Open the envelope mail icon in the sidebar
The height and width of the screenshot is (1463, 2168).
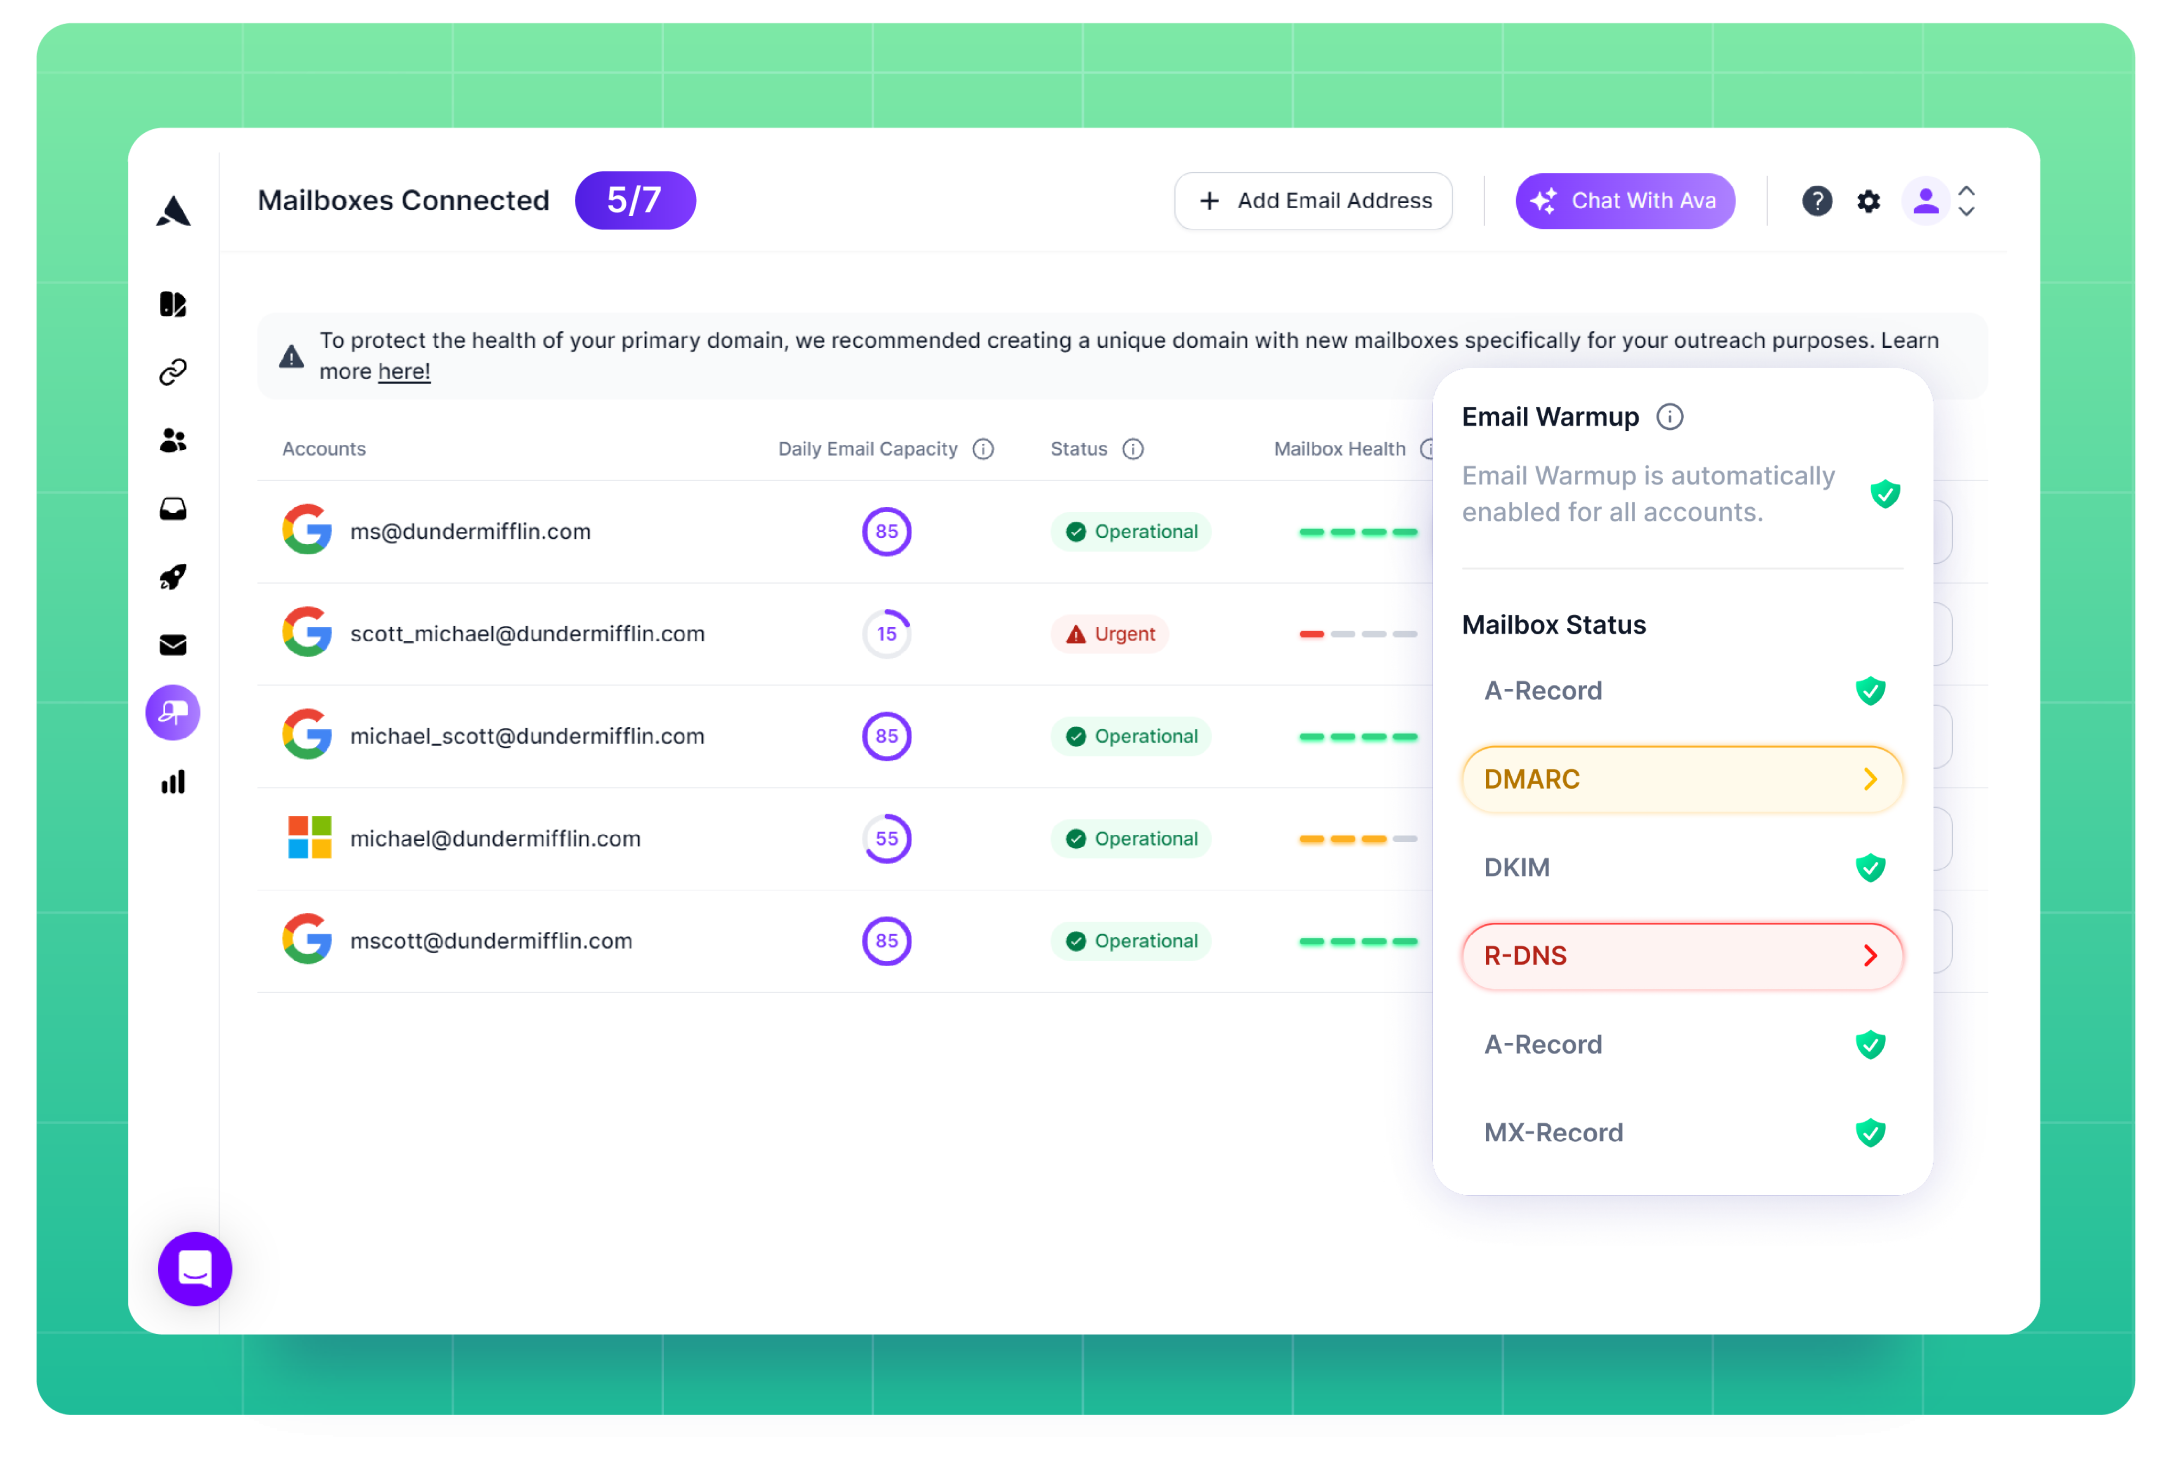tap(173, 645)
